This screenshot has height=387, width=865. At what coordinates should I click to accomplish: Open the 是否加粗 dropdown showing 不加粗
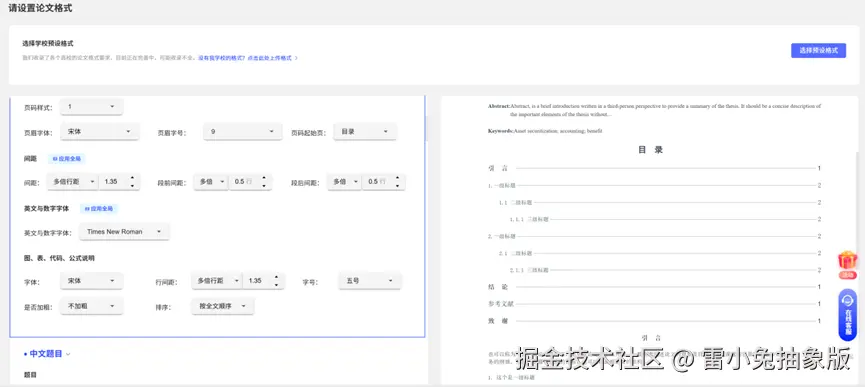tap(91, 306)
